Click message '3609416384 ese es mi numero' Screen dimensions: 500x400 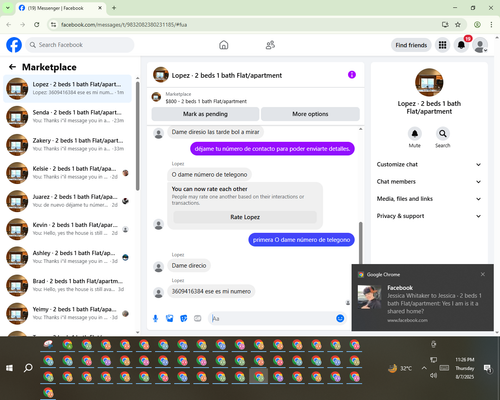(x=211, y=291)
